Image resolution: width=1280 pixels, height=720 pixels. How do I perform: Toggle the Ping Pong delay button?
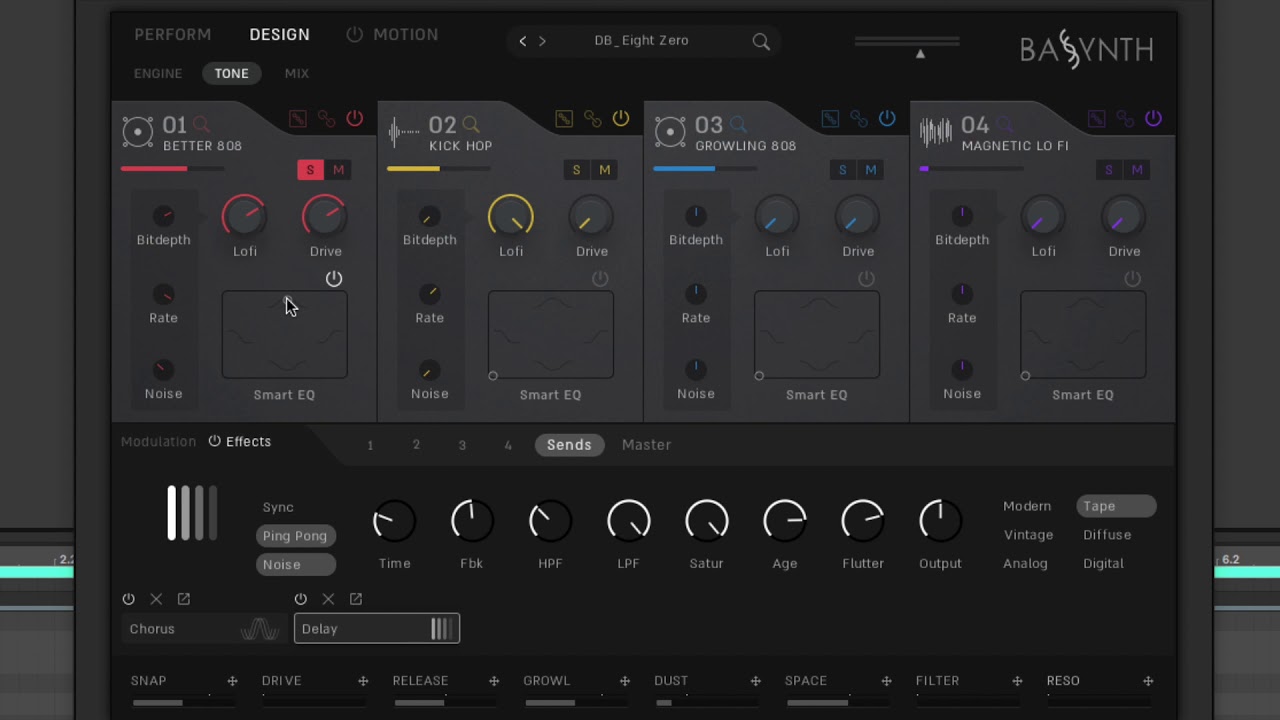coord(295,536)
